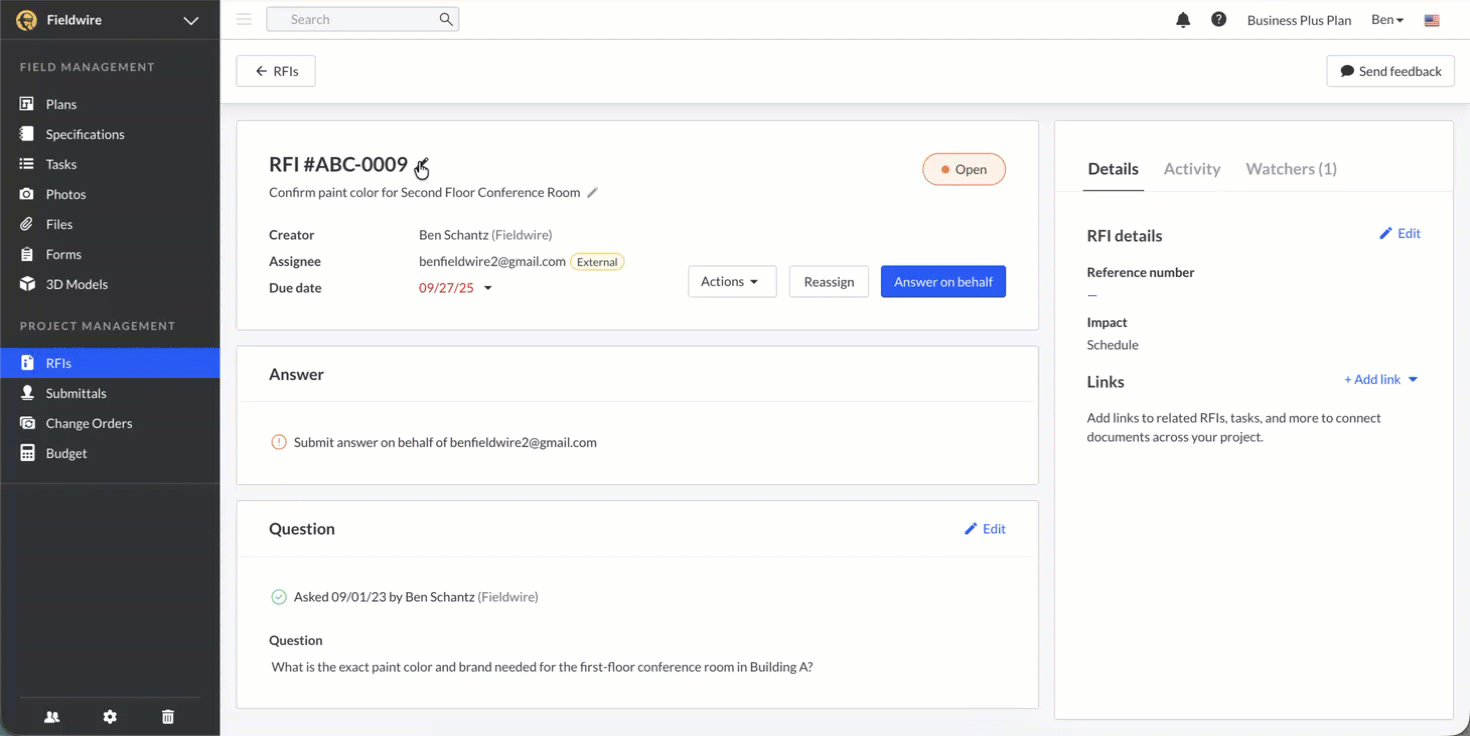The width and height of the screenshot is (1470, 736).
Task: Switch to the Watchers tab
Action: (x=1290, y=169)
